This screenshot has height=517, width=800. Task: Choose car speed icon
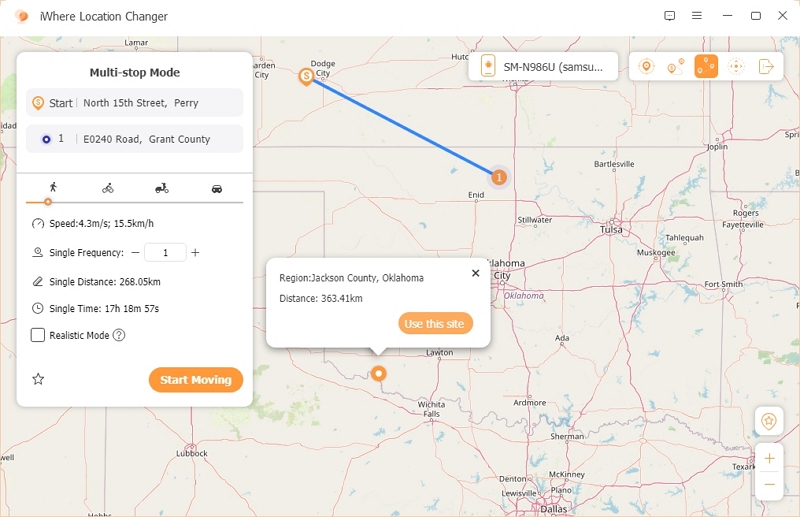click(x=217, y=189)
